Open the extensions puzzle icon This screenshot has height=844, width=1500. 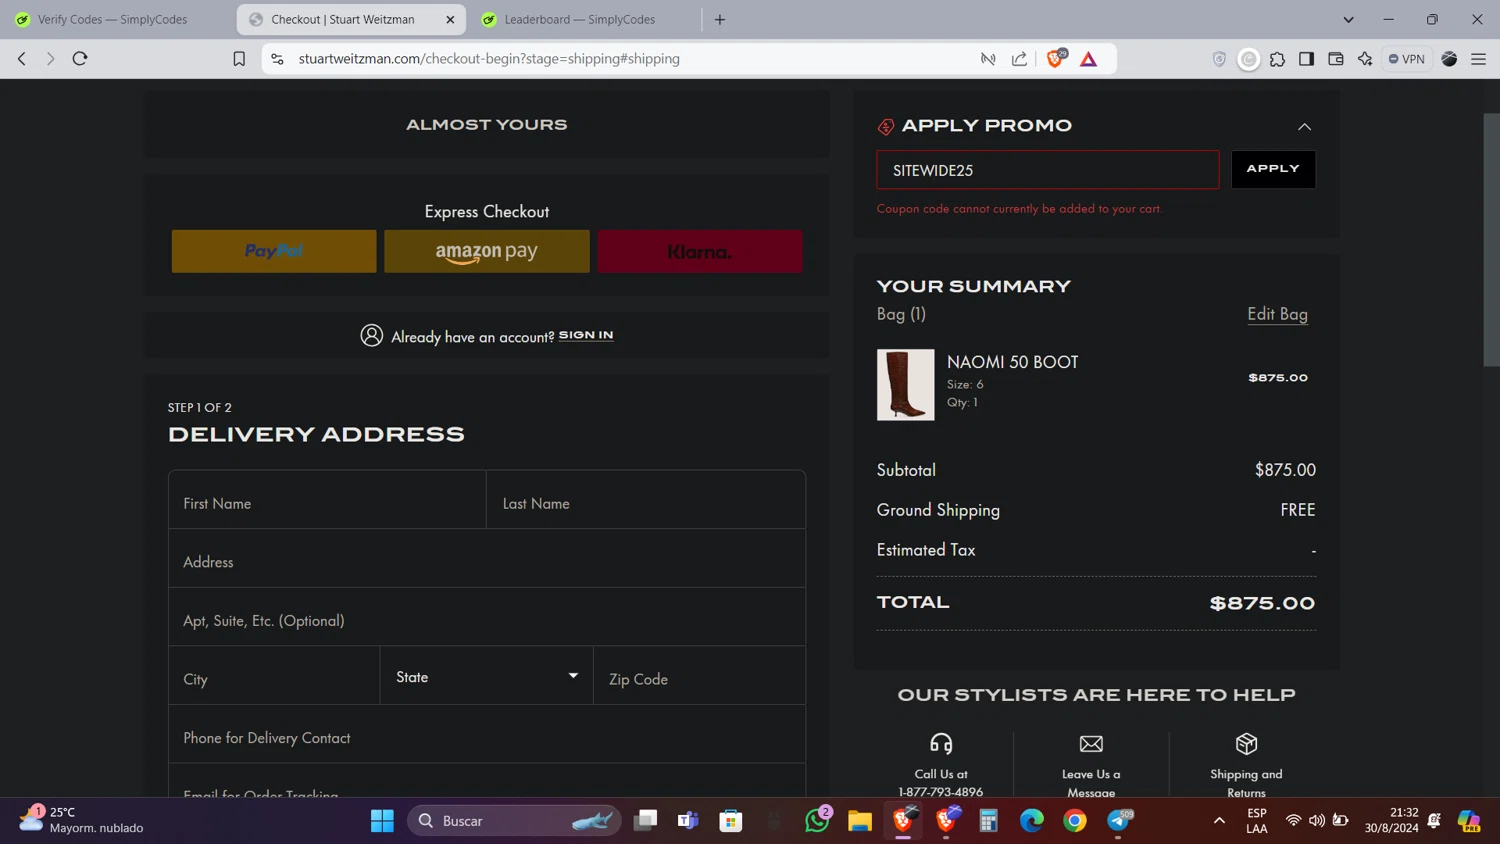(x=1277, y=59)
